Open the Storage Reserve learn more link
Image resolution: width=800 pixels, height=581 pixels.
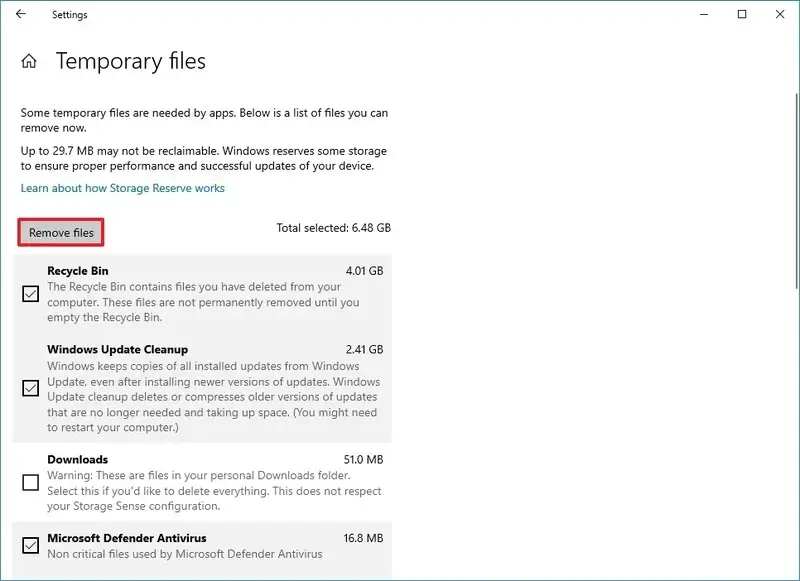(123, 188)
